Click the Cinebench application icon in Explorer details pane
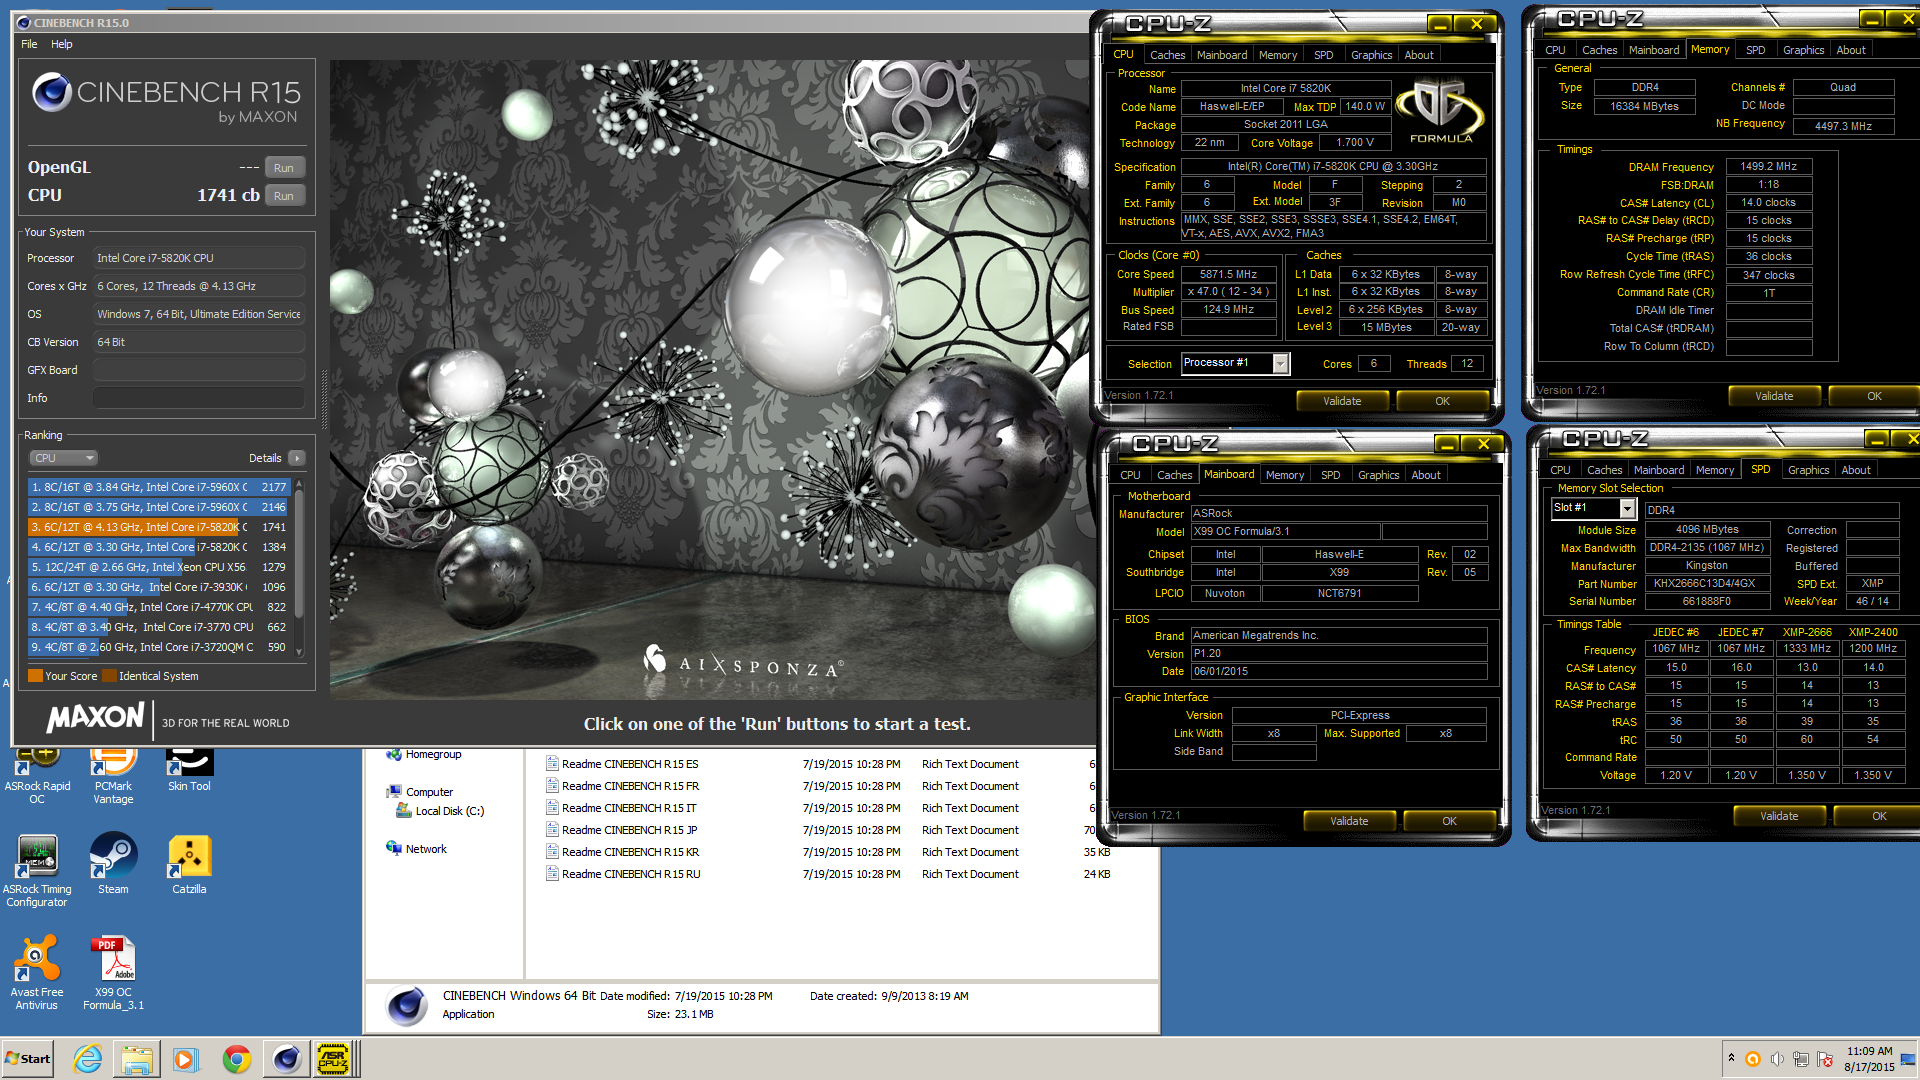The width and height of the screenshot is (1920, 1080). (x=407, y=1005)
